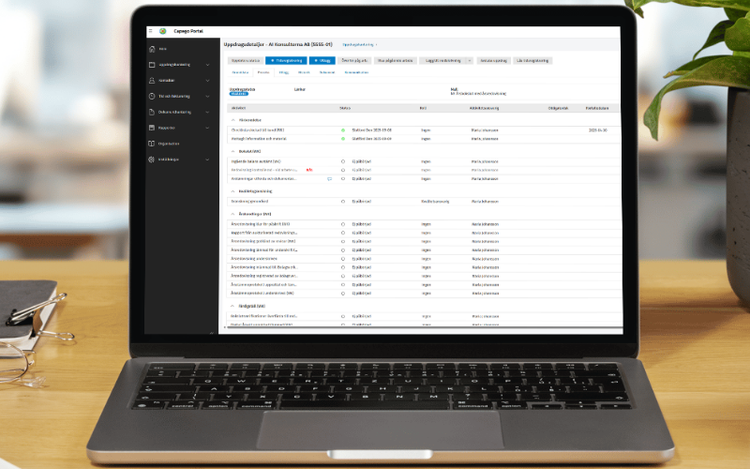Toggle the green status circle of first activity row
Screen dimensions: 750x469
343,129
